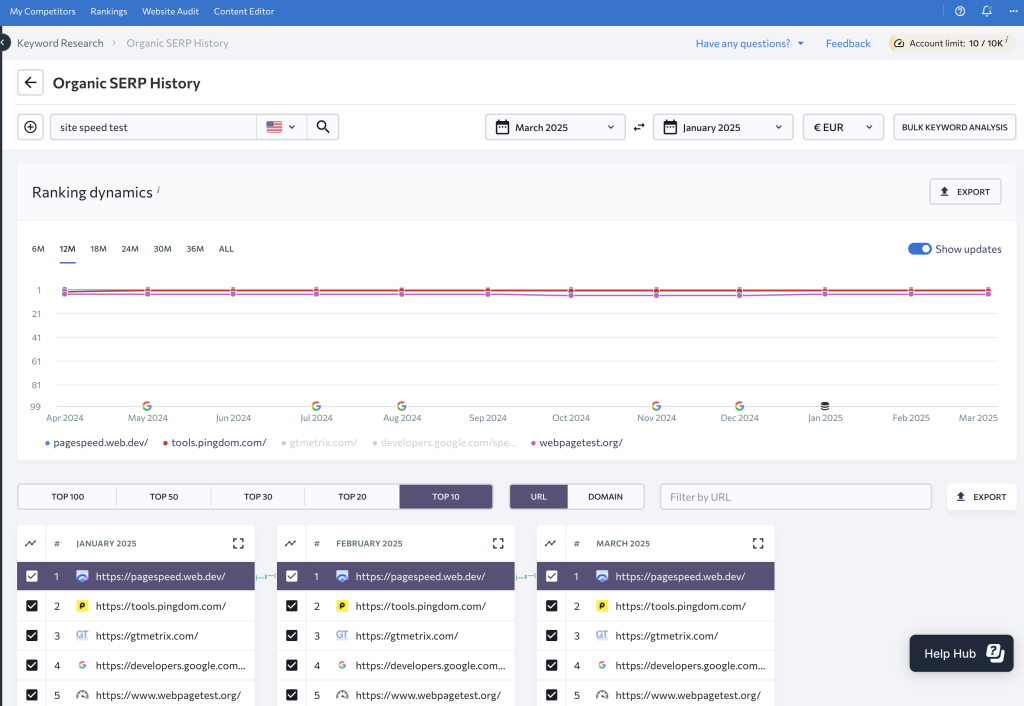
Task: Click the plus icon beside the keyword field
Action: (30, 127)
